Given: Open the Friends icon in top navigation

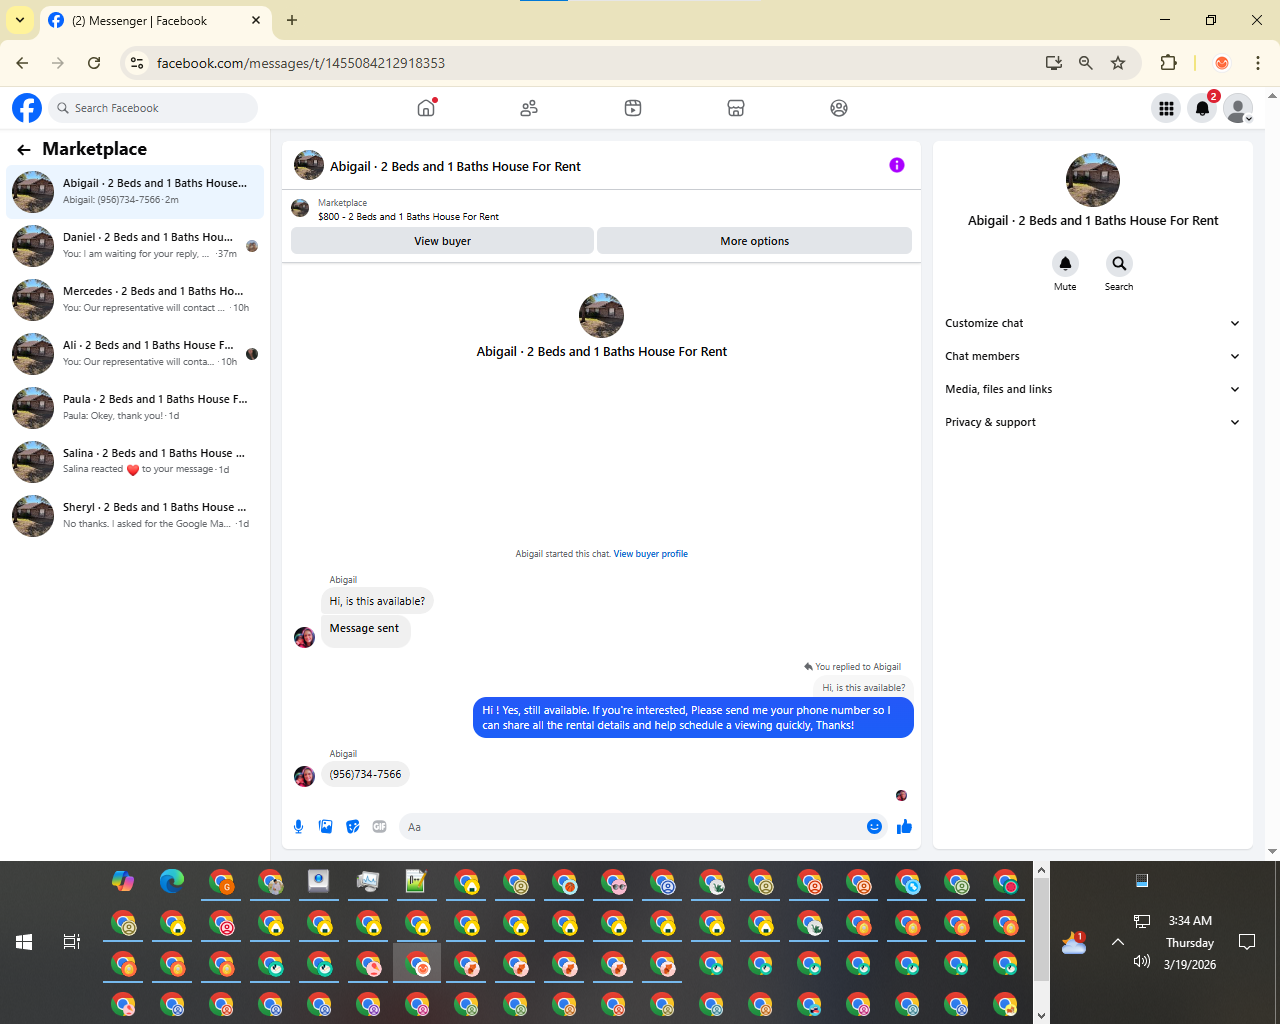Looking at the screenshot, I should [529, 108].
